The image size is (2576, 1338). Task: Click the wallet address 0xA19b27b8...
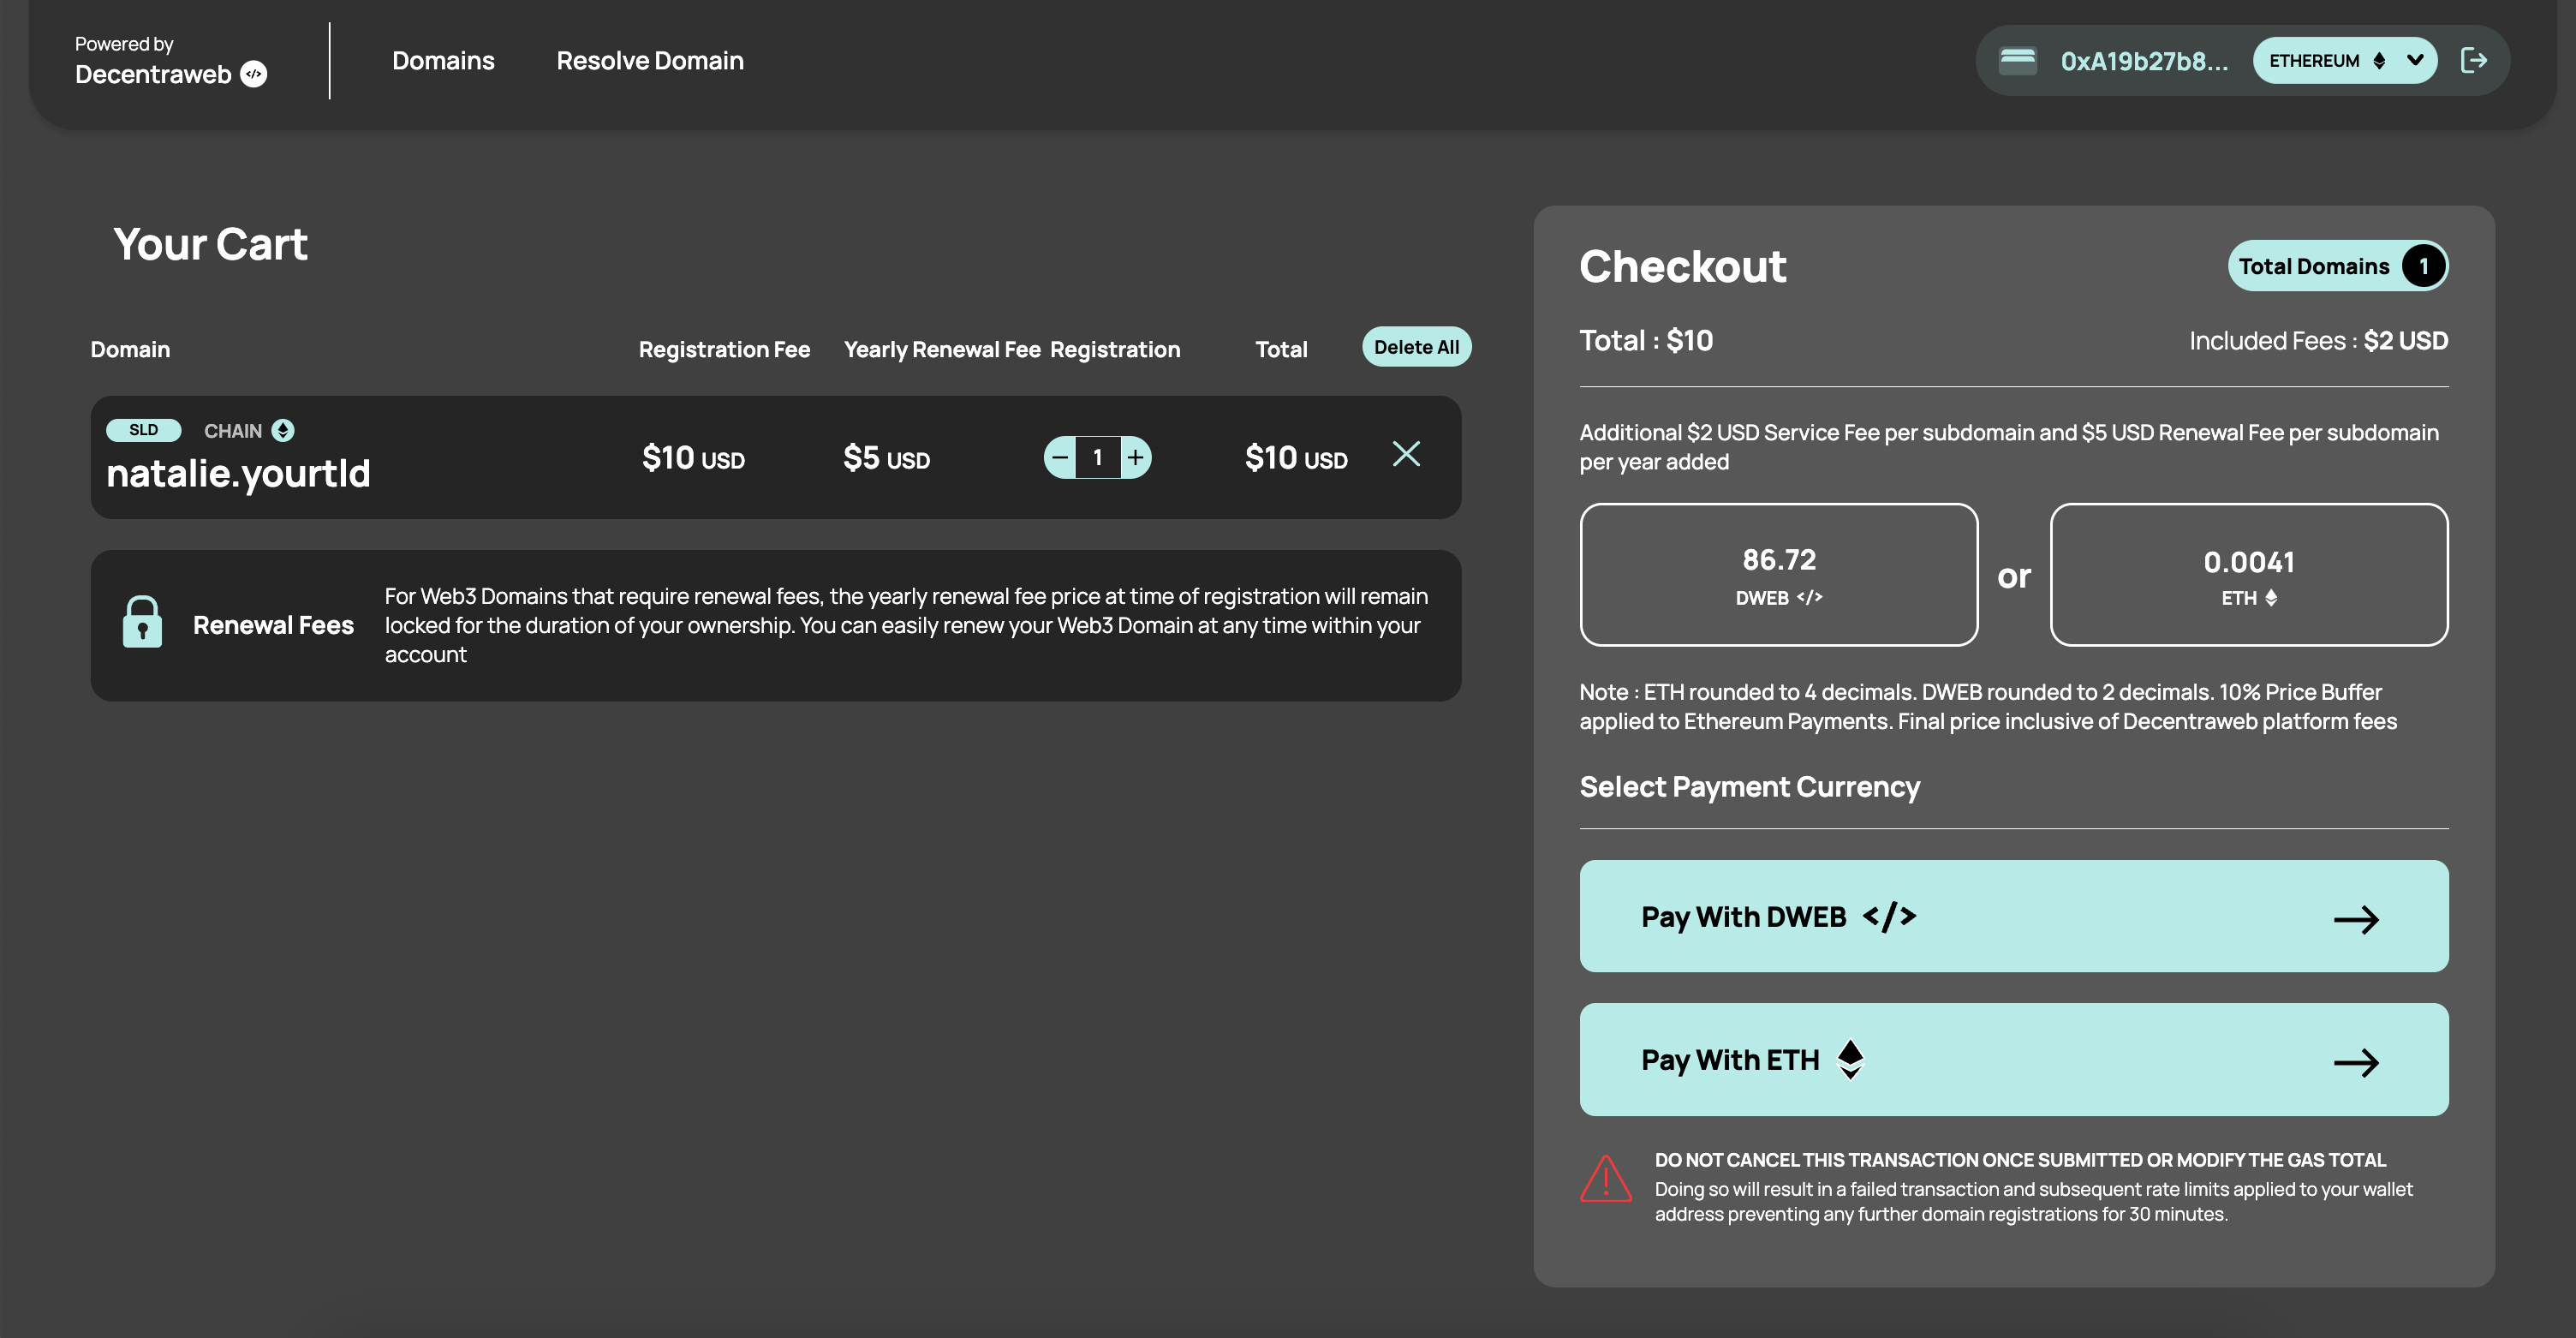[2144, 62]
